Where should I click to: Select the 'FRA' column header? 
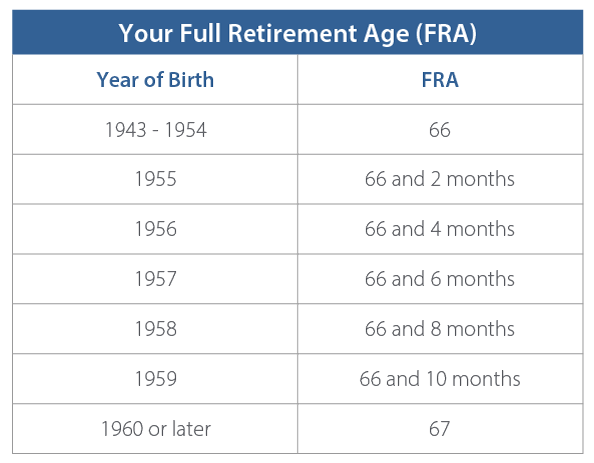(440, 80)
